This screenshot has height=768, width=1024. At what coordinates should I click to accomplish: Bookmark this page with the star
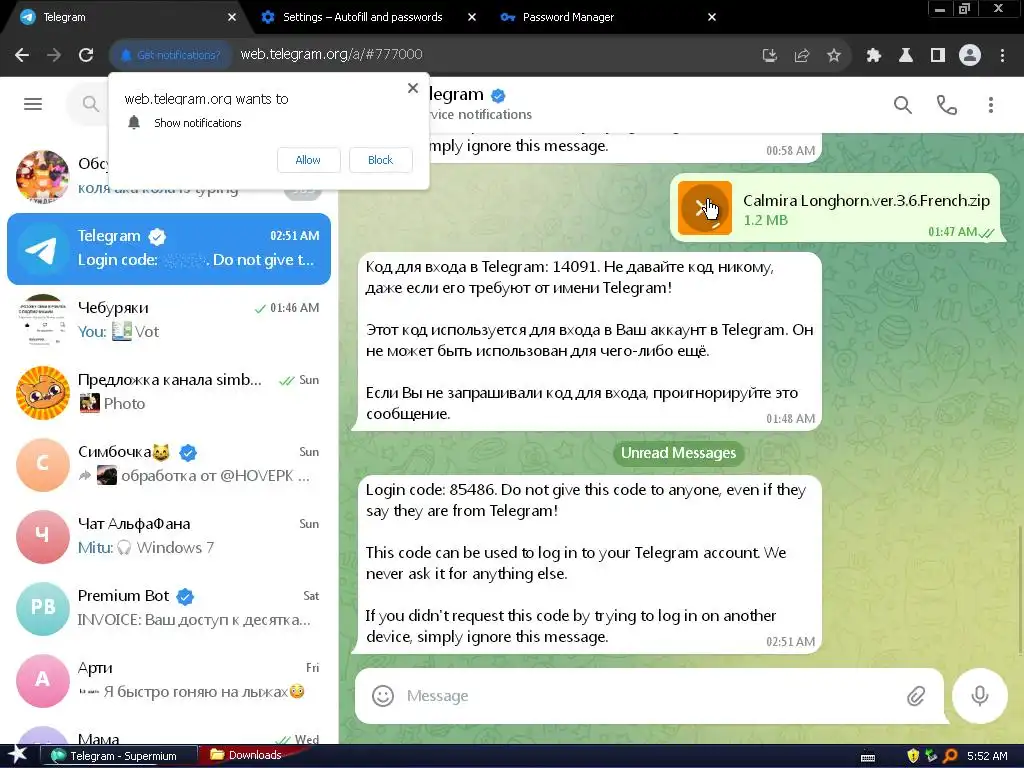pos(833,55)
